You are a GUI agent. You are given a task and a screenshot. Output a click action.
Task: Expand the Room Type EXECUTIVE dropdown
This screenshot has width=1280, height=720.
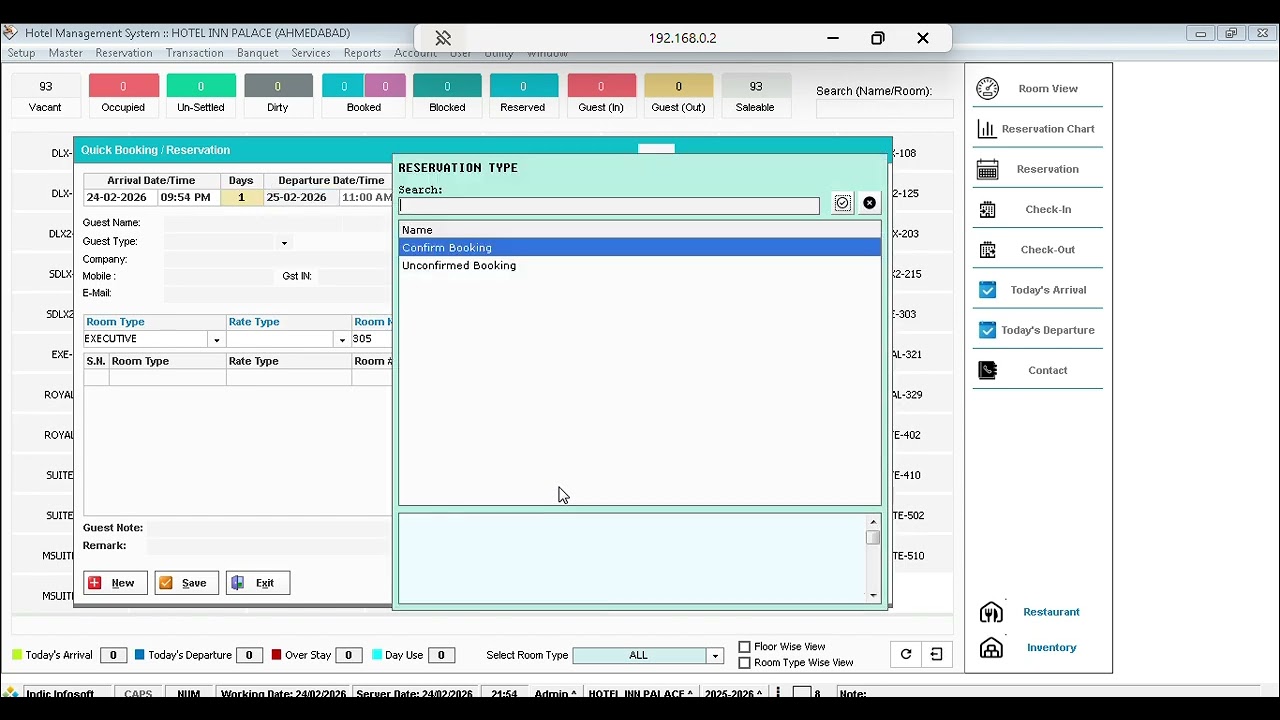click(x=216, y=340)
